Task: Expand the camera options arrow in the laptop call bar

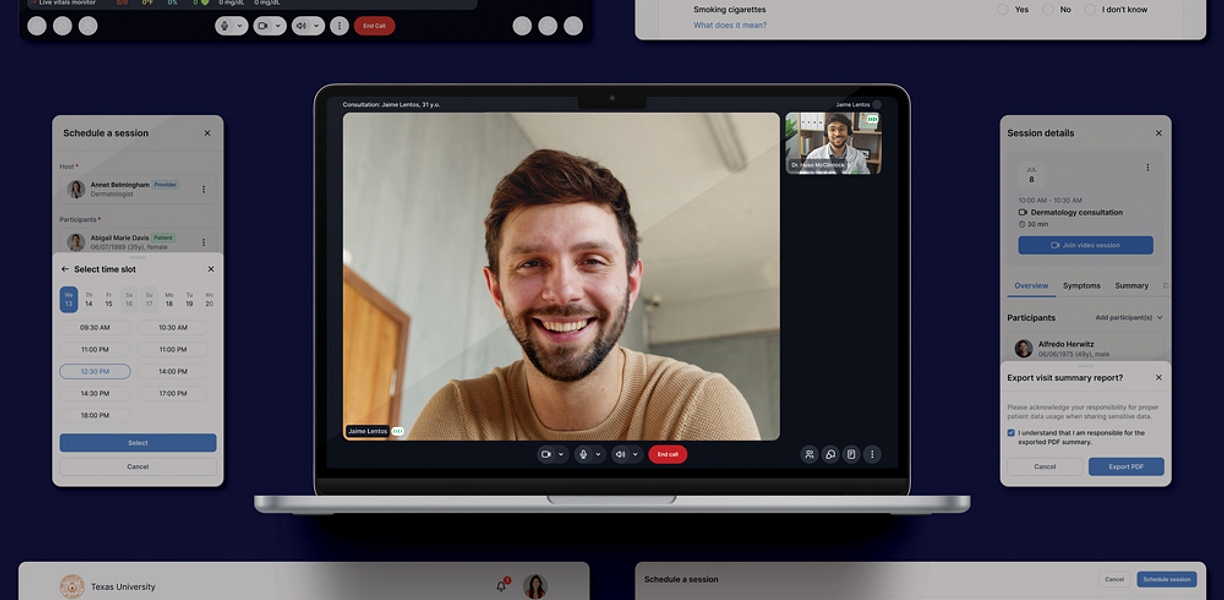Action: 561,454
